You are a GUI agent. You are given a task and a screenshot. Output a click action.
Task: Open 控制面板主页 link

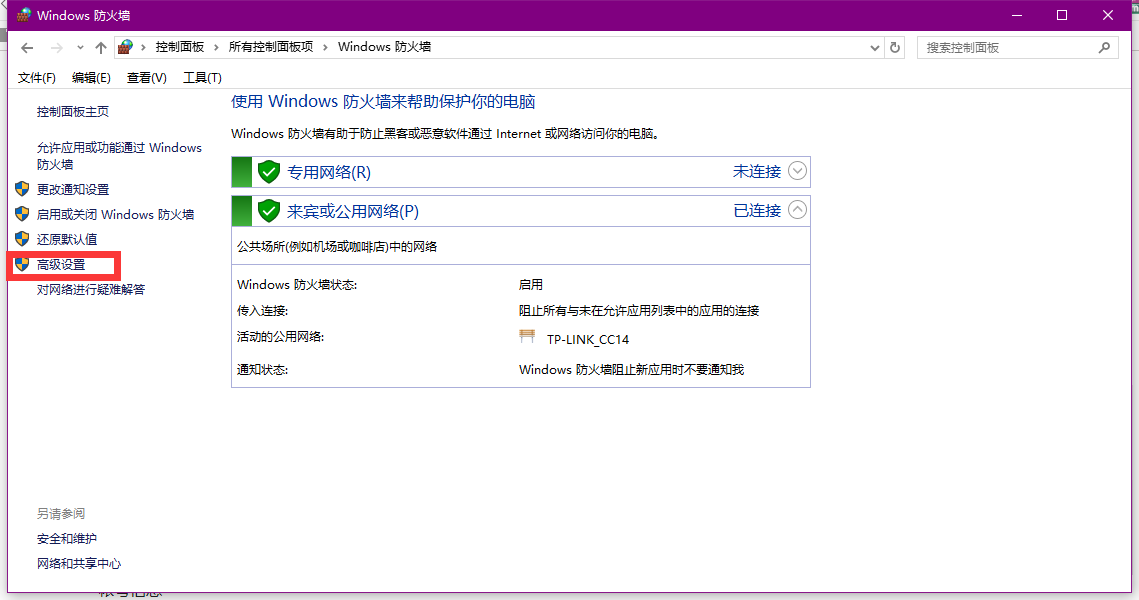coord(73,111)
